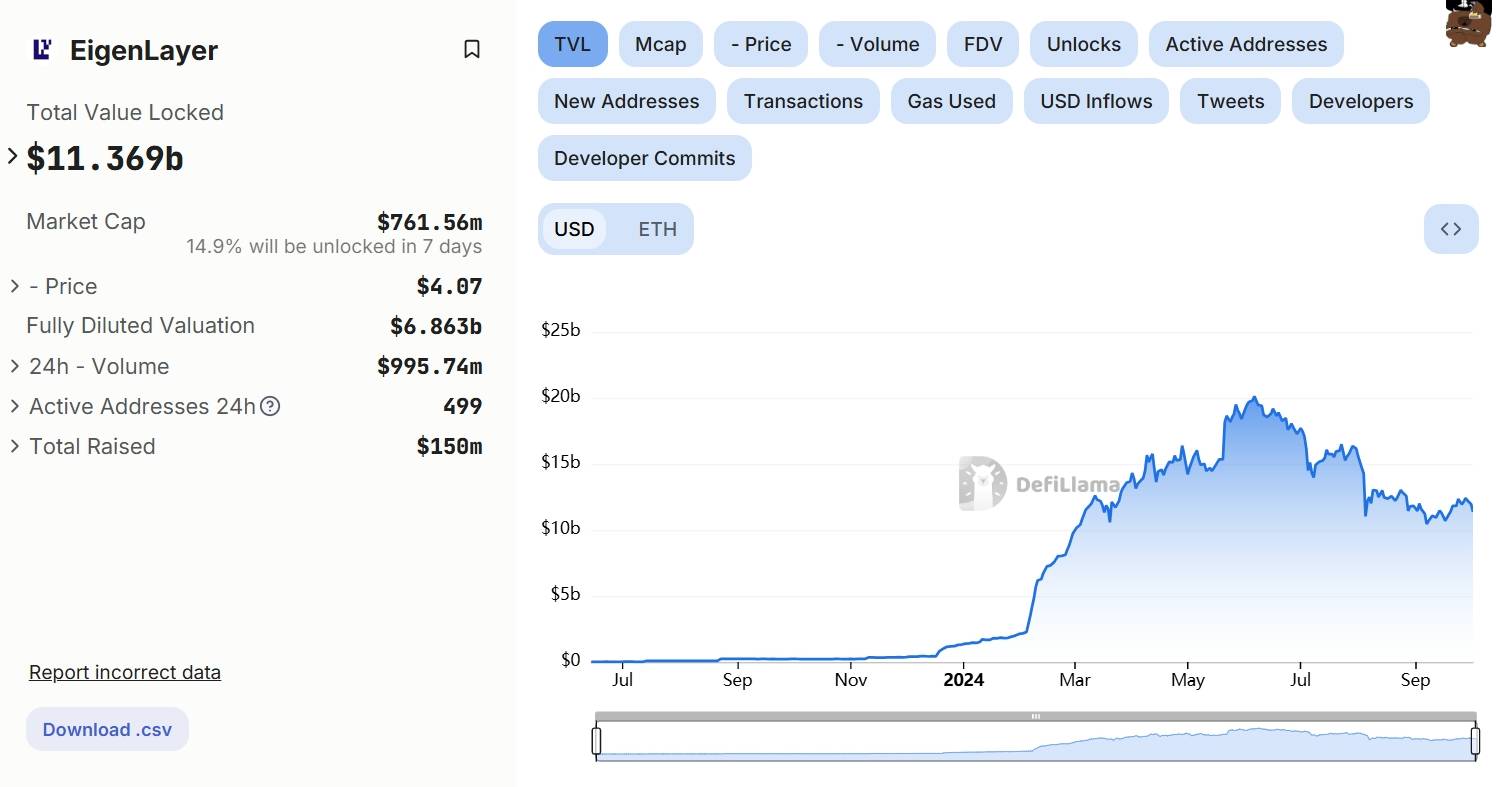The image size is (1496, 787).
Task: Expand the 24h Volume row
Action: [x=15, y=366]
